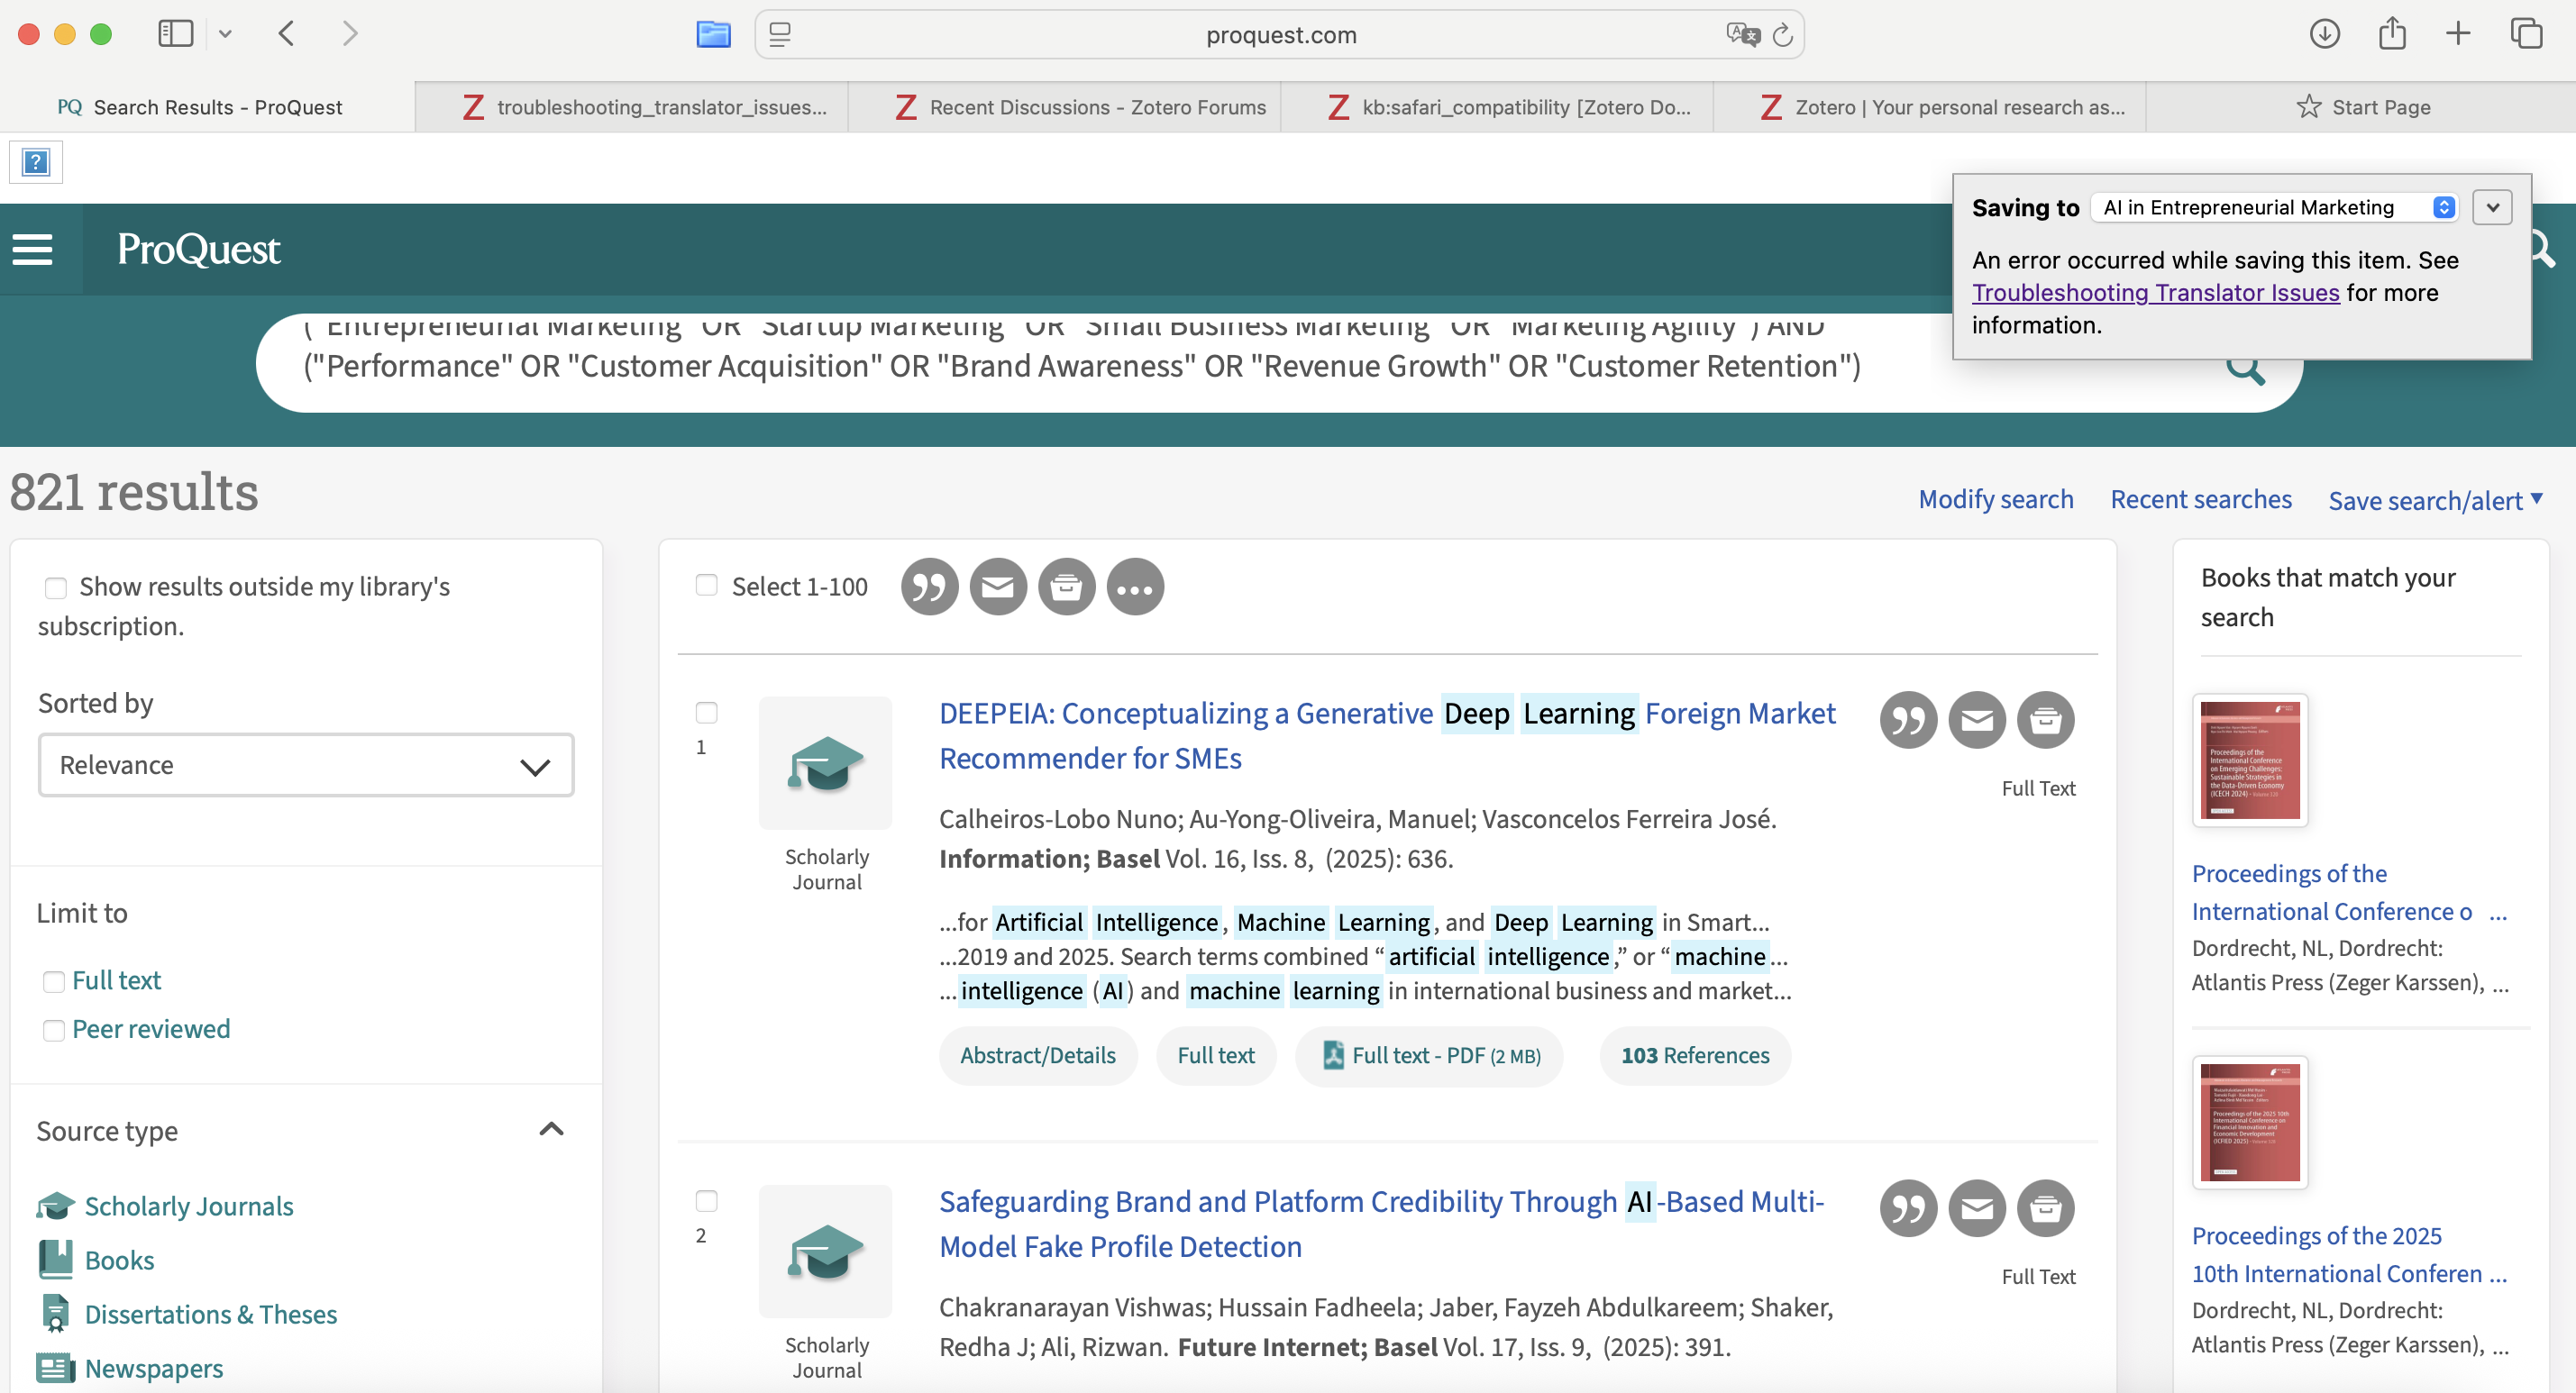This screenshot has height=1393, width=2576.
Task: Click the More actions ellipsis icon in results toolbar
Action: point(1134,587)
